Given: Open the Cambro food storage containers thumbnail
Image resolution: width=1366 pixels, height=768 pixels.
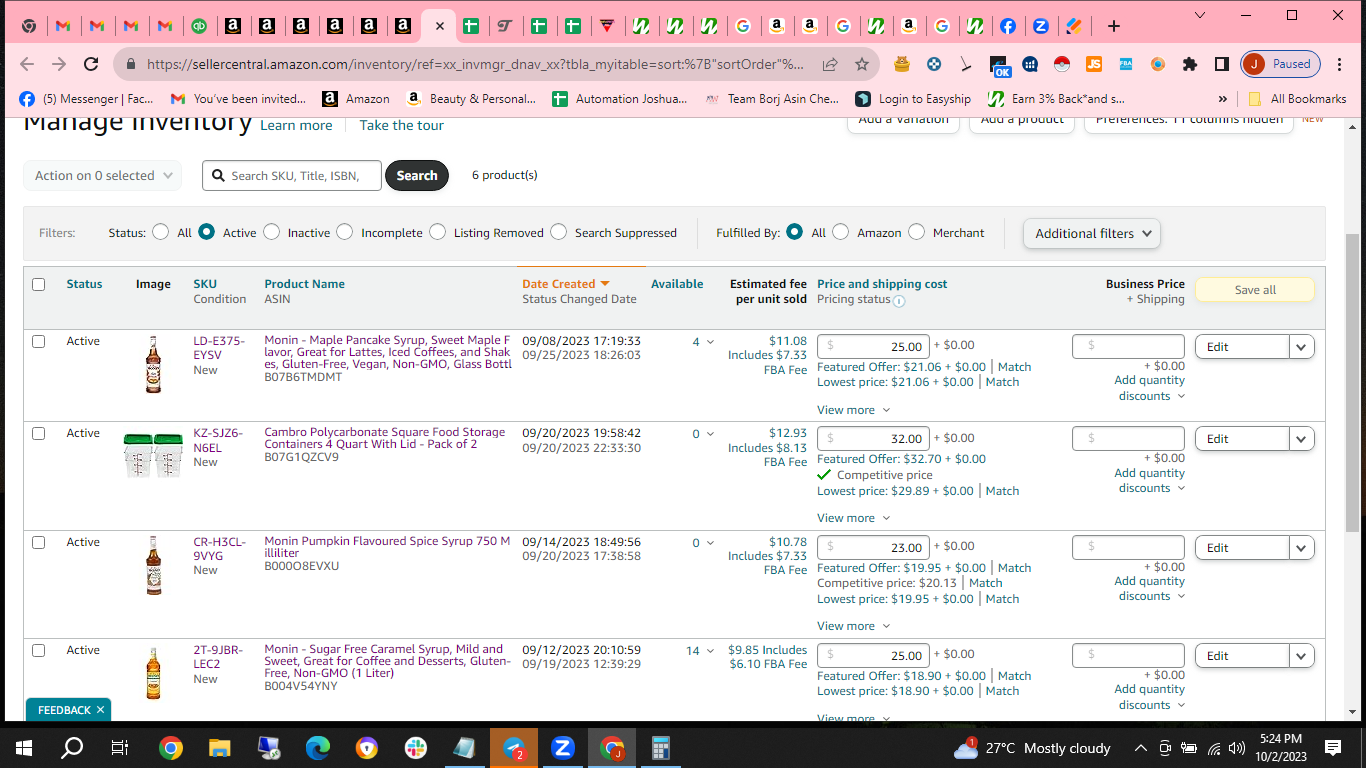Looking at the screenshot, I should [x=153, y=454].
